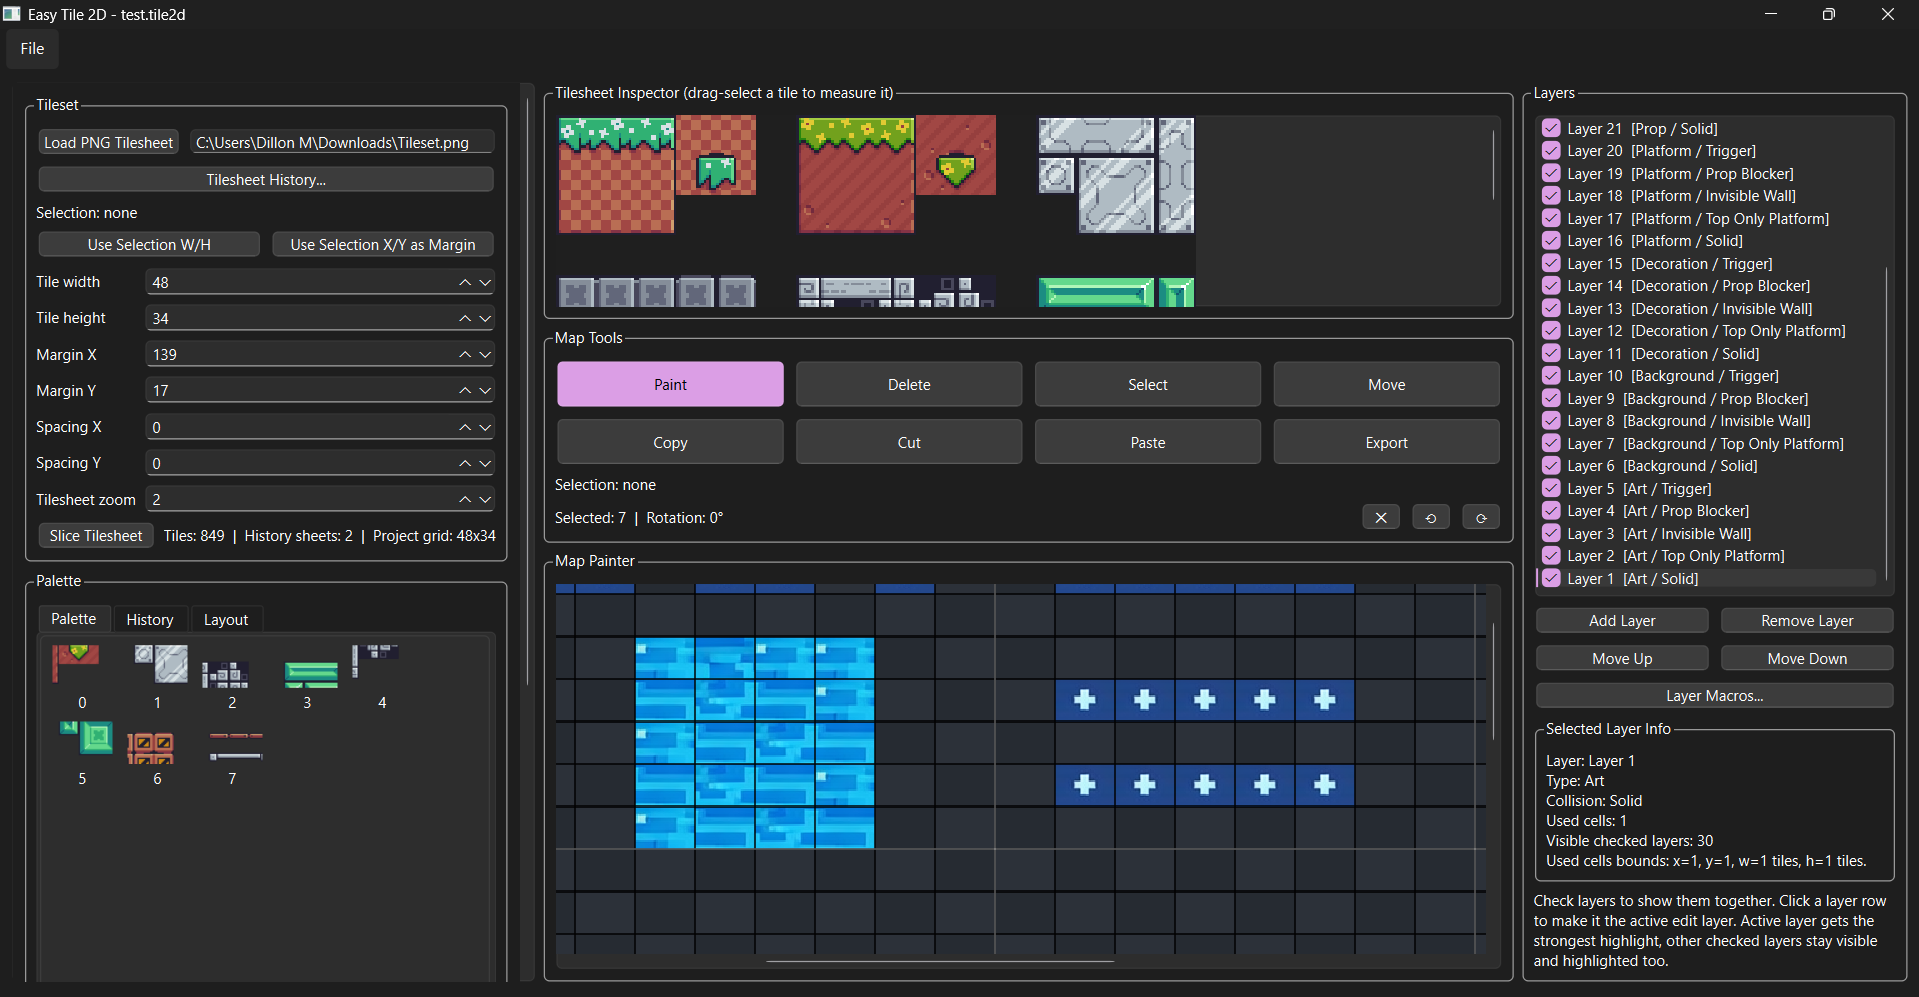Add a new layer
This screenshot has width=1919, height=997.
click(1622, 621)
